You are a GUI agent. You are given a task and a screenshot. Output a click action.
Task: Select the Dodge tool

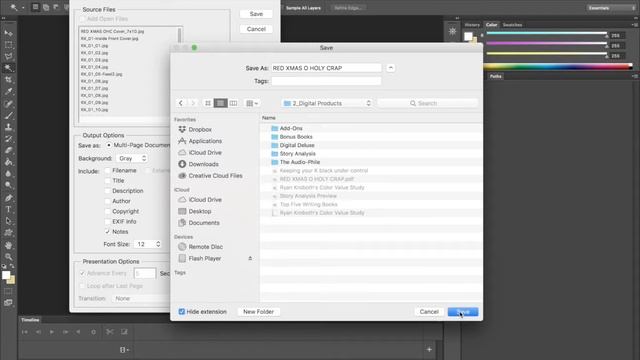pos(8,185)
